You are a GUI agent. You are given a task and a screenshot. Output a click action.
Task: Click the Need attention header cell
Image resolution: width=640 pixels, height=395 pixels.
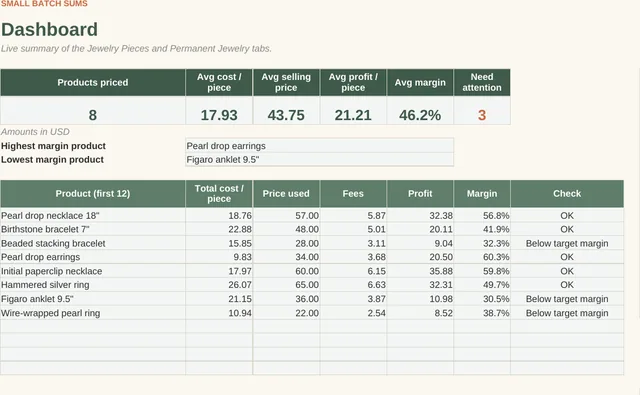[x=482, y=82]
